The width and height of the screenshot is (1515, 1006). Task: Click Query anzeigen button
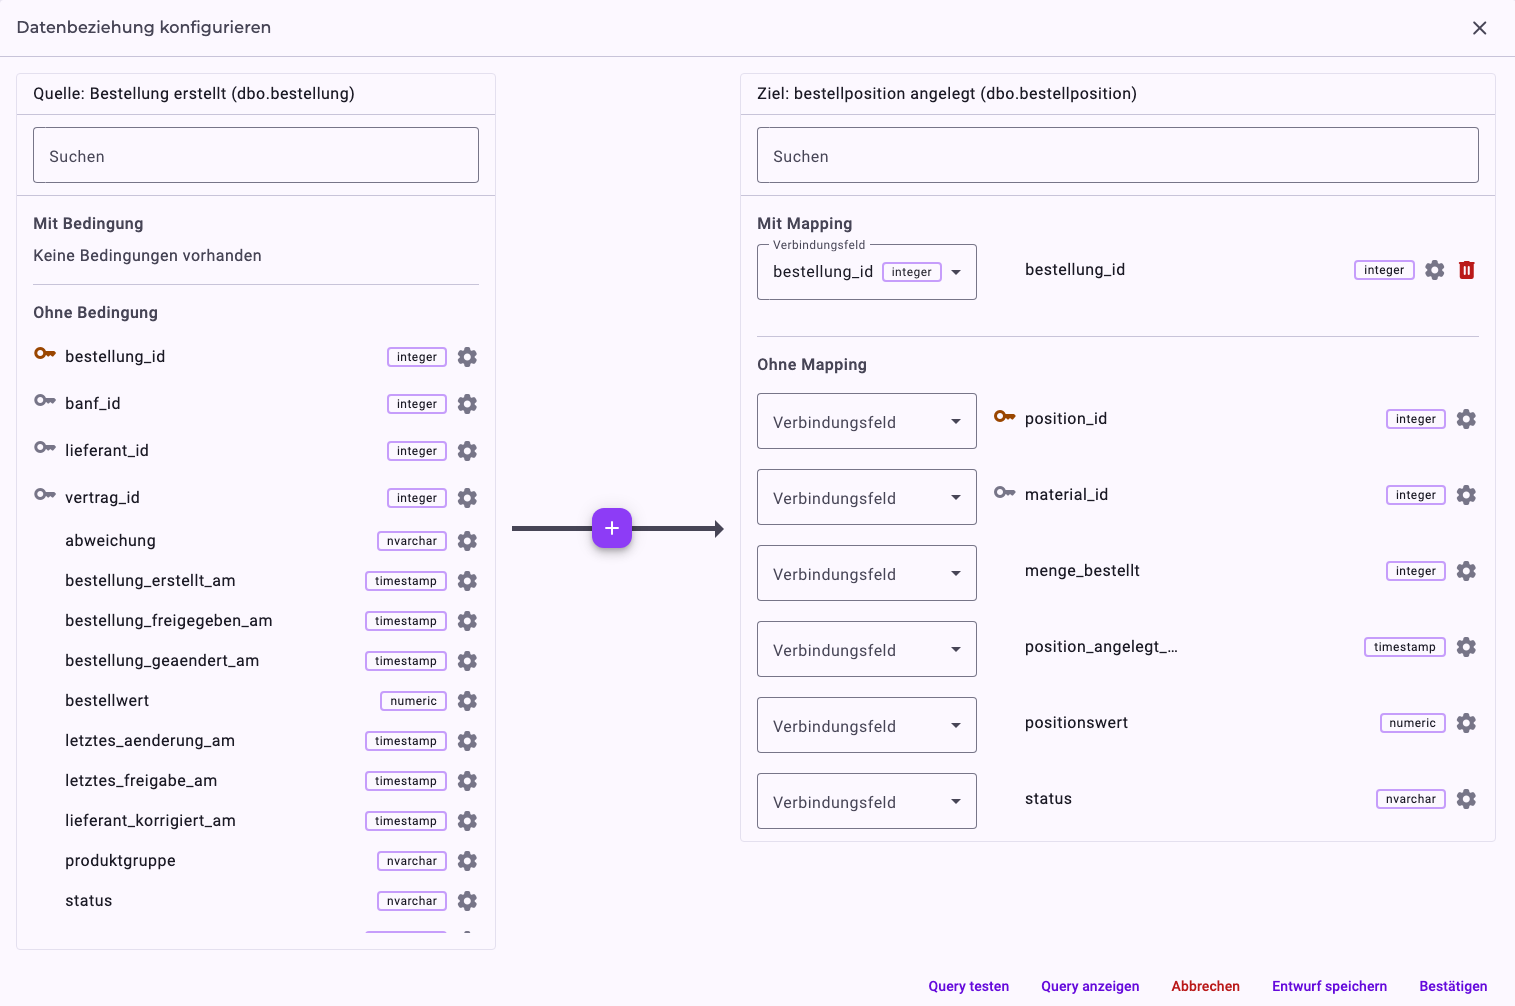[1090, 986]
